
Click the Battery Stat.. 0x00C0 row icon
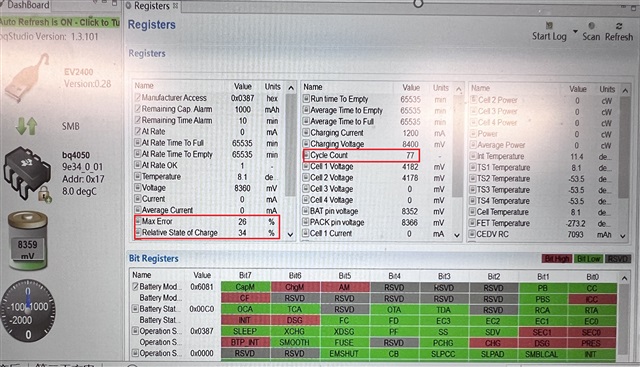pyautogui.click(x=135, y=309)
